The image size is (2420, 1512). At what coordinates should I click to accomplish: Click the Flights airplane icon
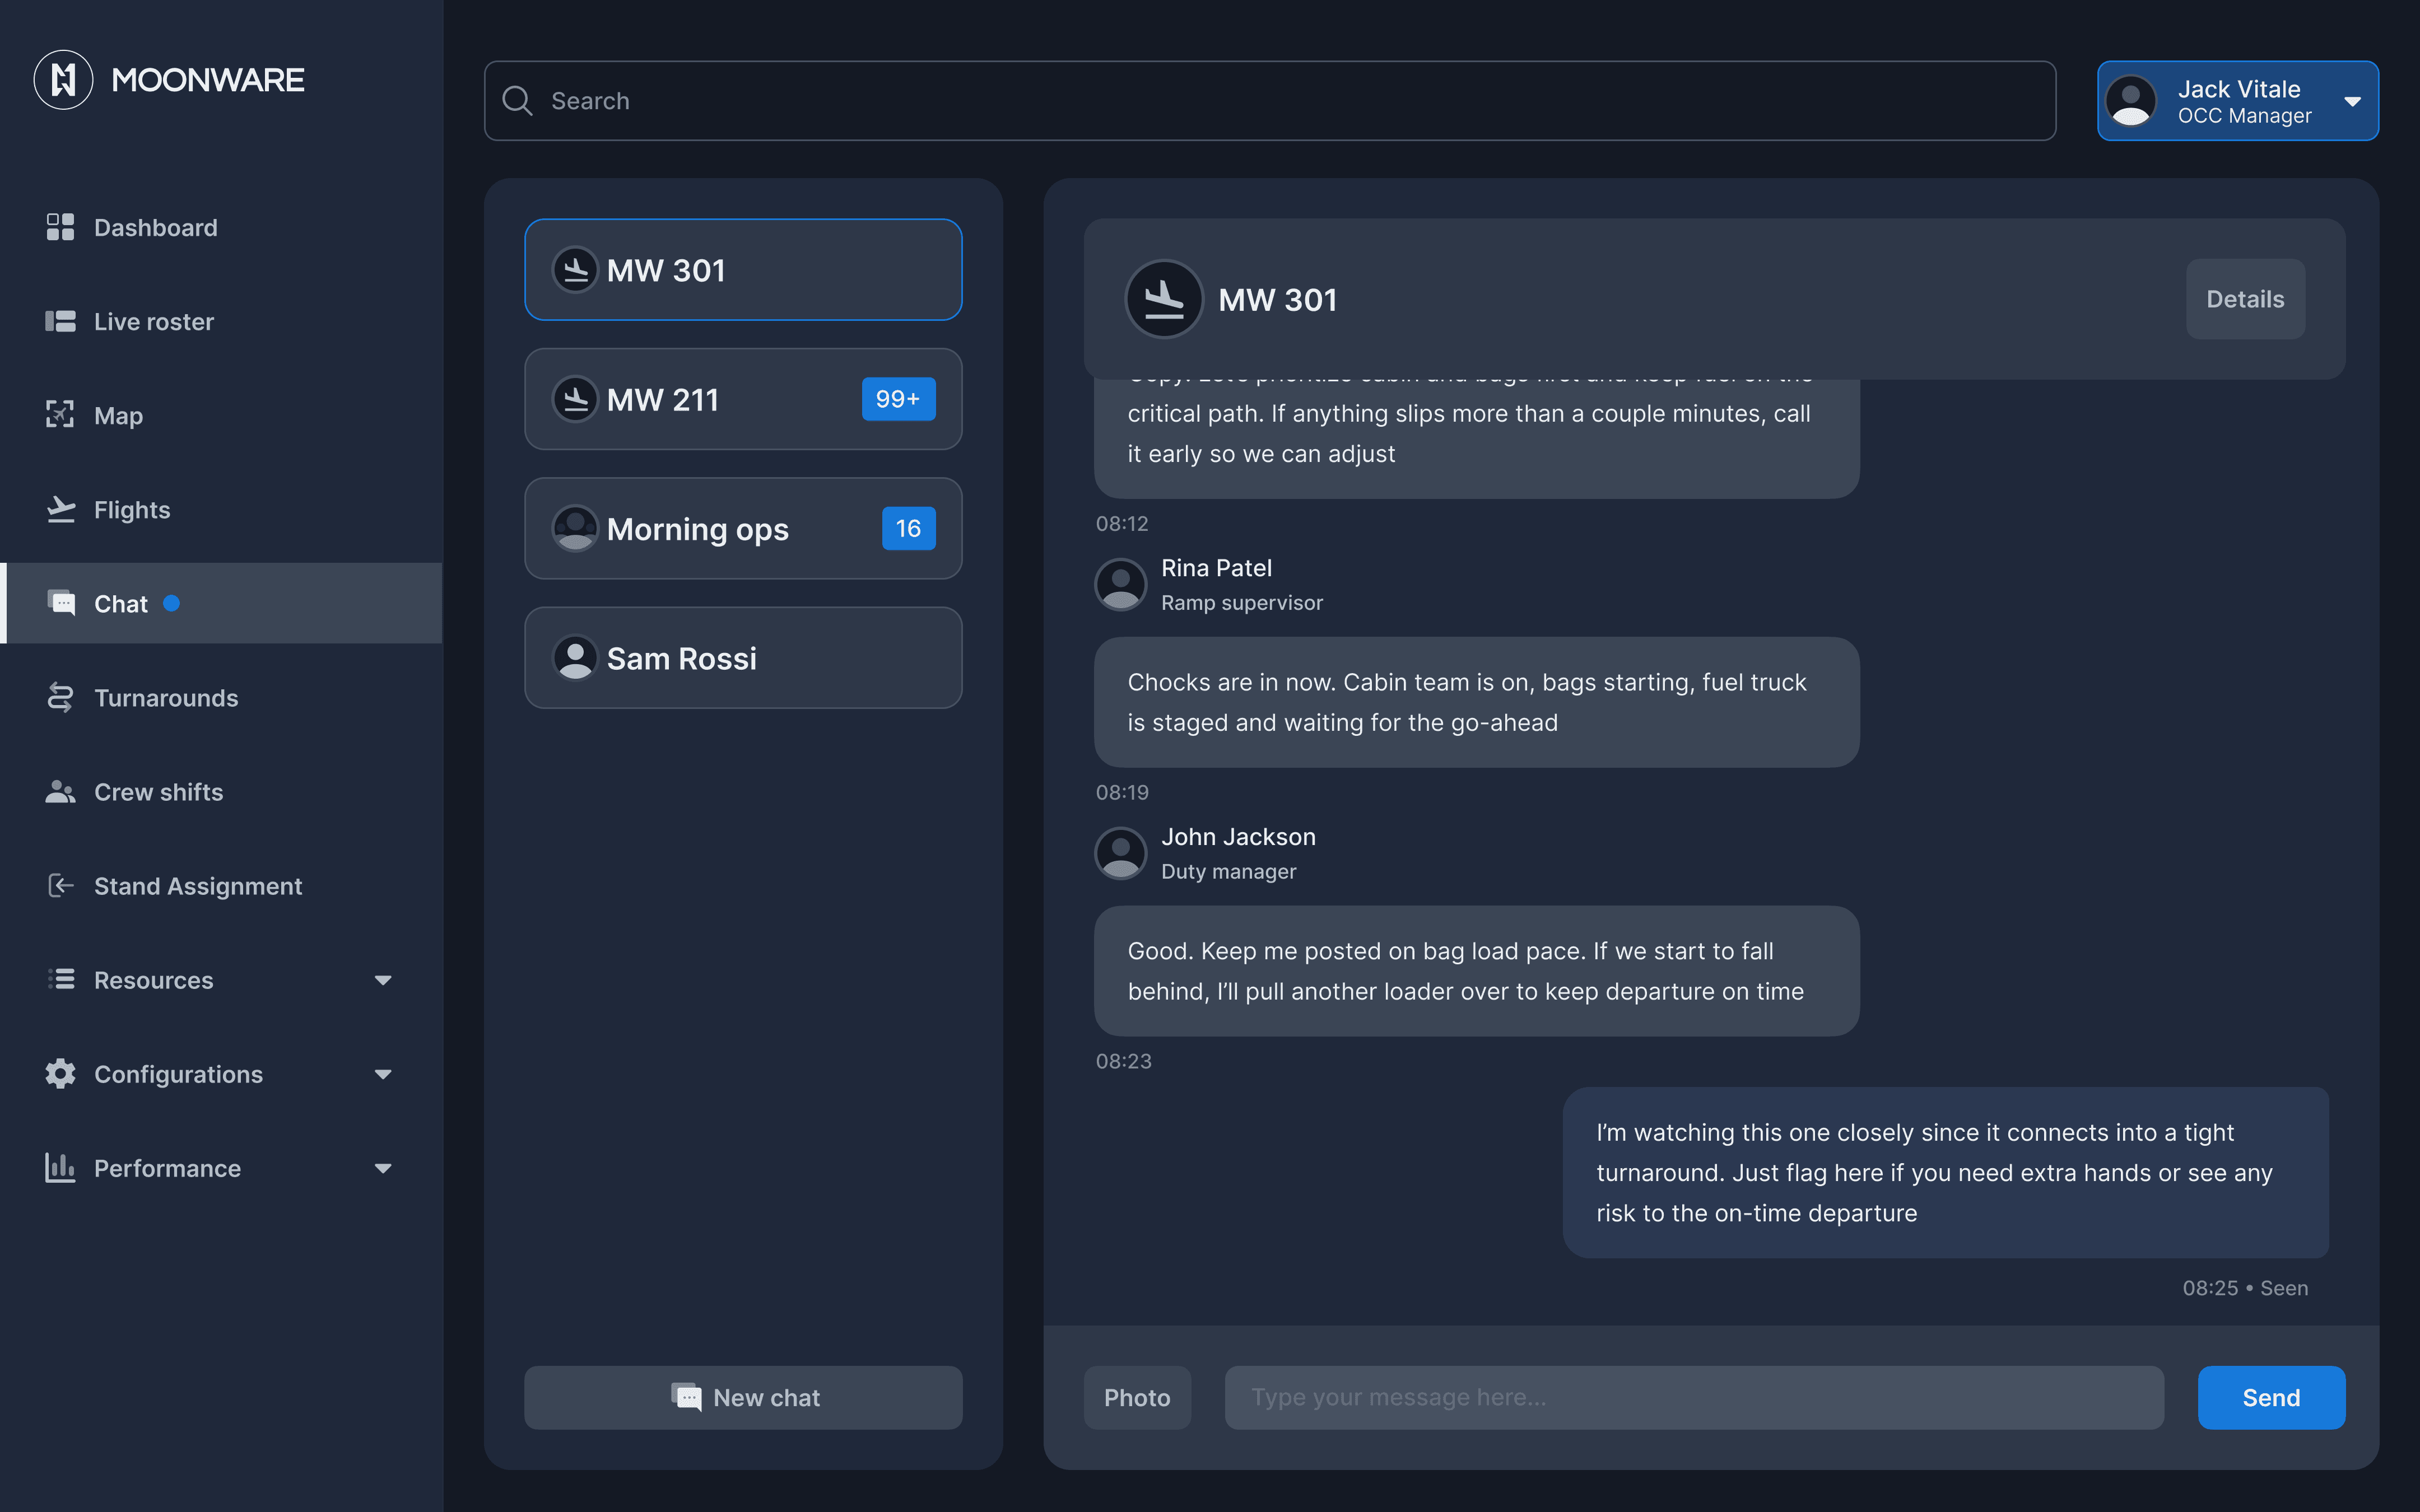(60, 509)
